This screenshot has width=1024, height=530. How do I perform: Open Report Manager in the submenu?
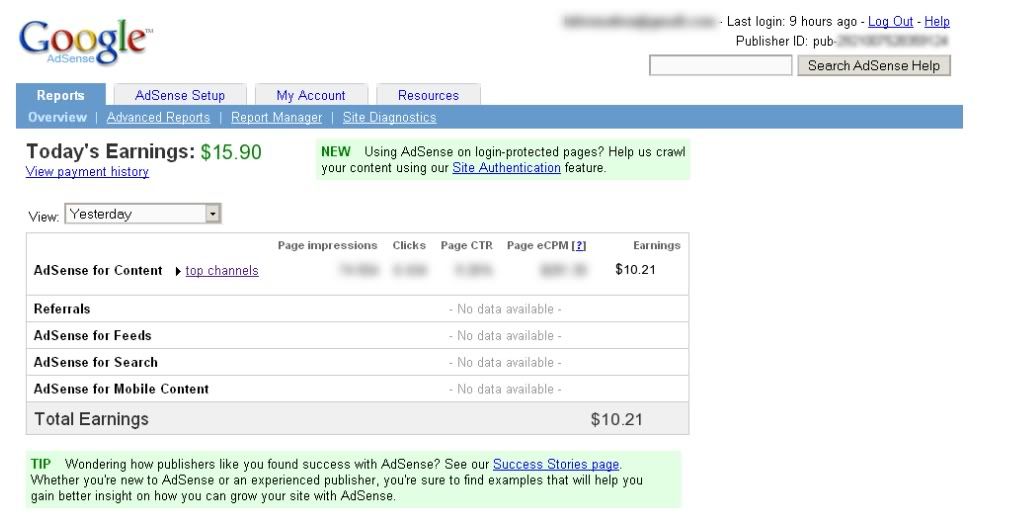coord(276,118)
